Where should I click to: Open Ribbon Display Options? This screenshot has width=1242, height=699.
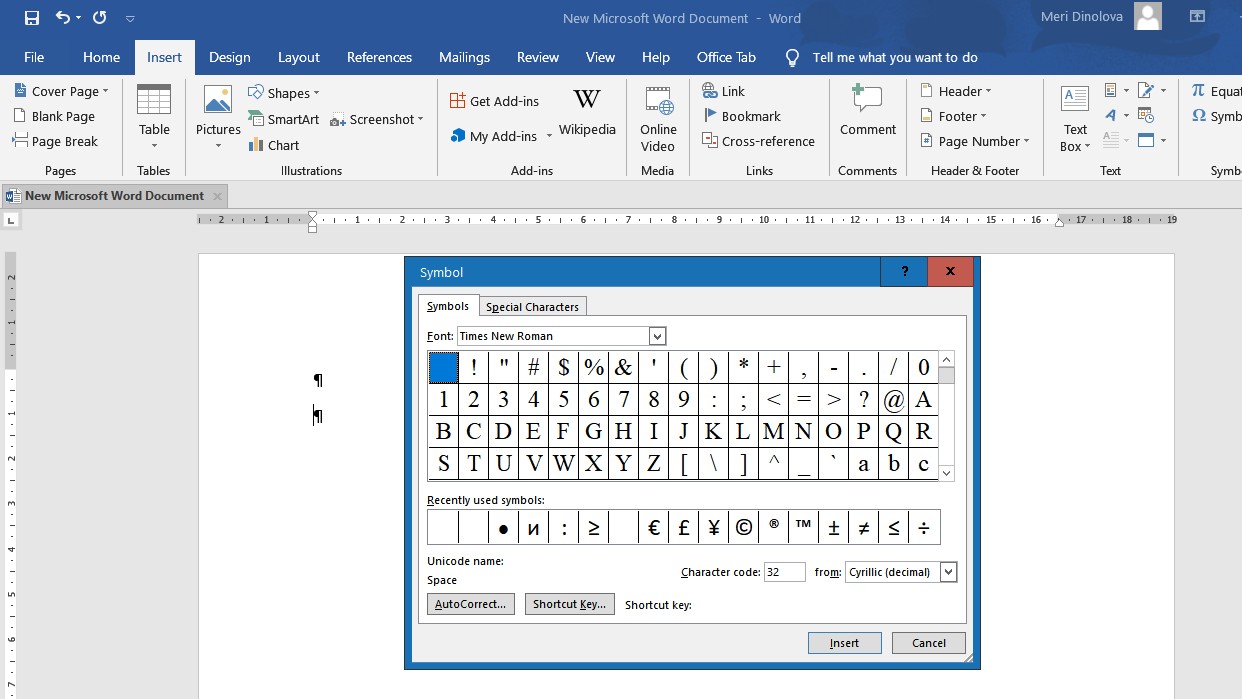click(x=1197, y=17)
